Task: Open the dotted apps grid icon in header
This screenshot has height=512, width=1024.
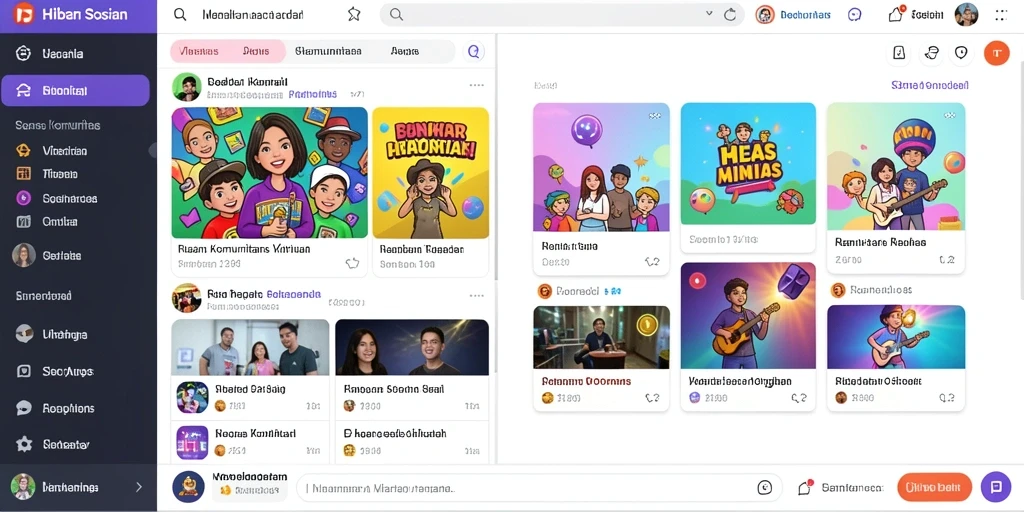Action: point(1001,15)
